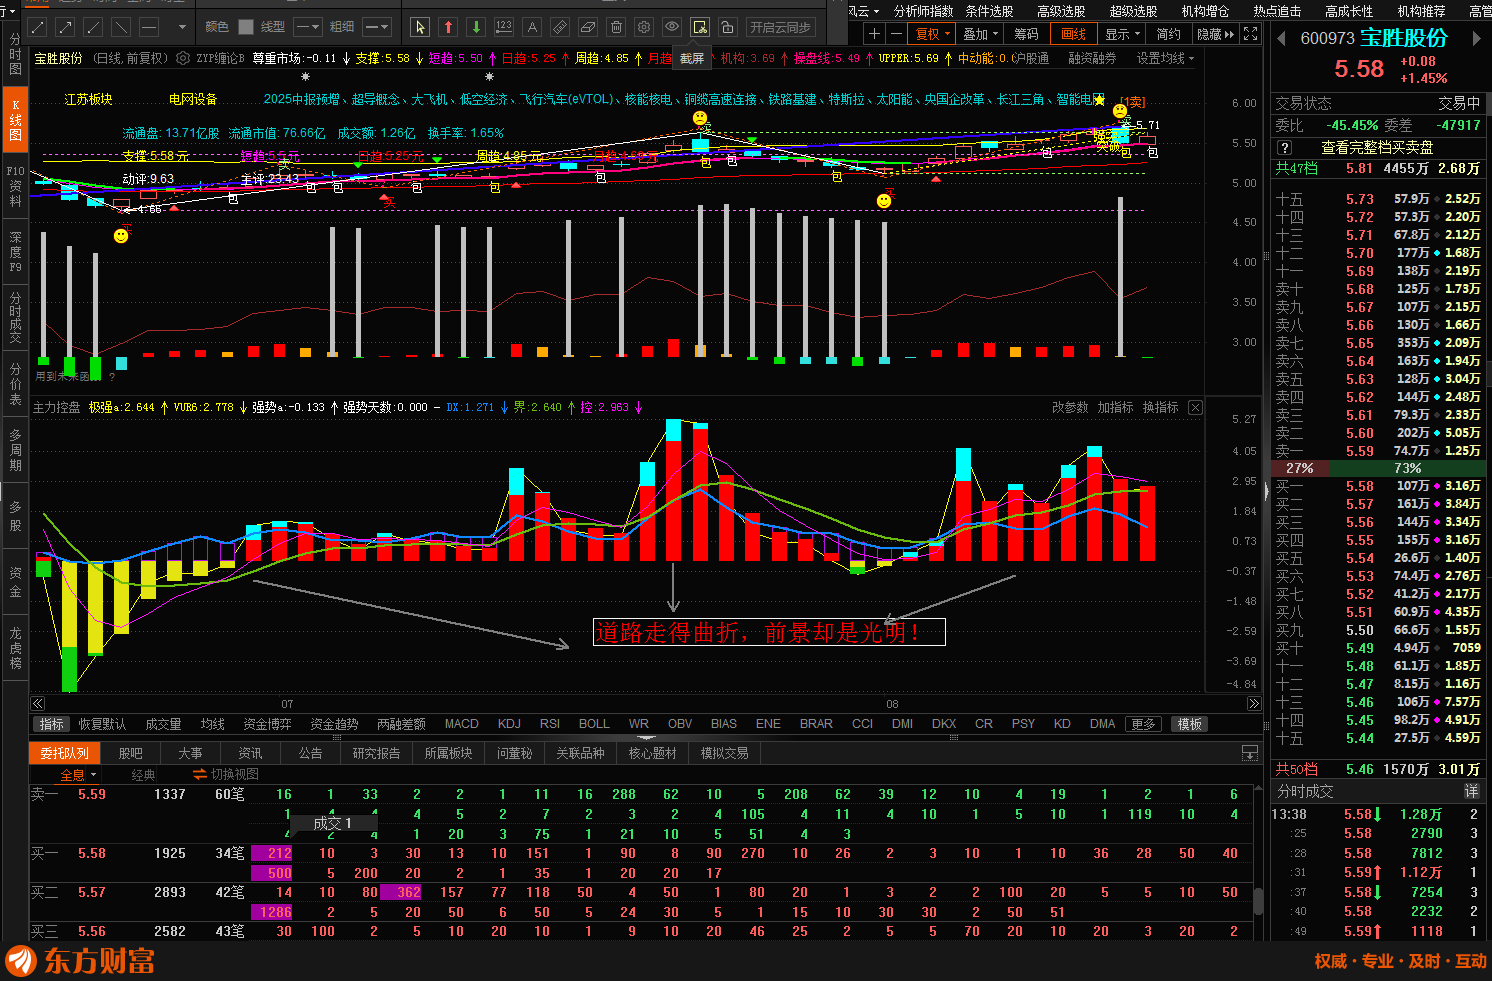Click the 融资融券 link
This screenshot has width=1492, height=981.
[1092, 58]
